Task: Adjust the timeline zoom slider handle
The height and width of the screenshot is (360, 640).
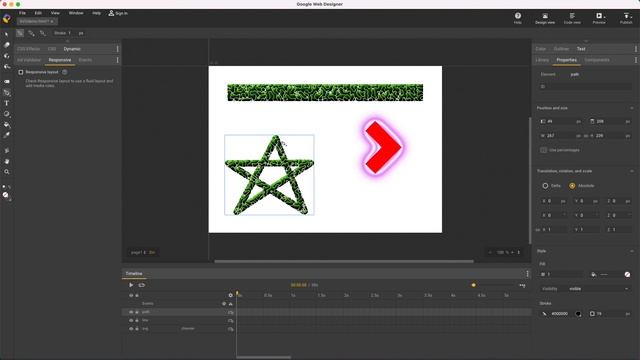Action: tap(473, 285)
